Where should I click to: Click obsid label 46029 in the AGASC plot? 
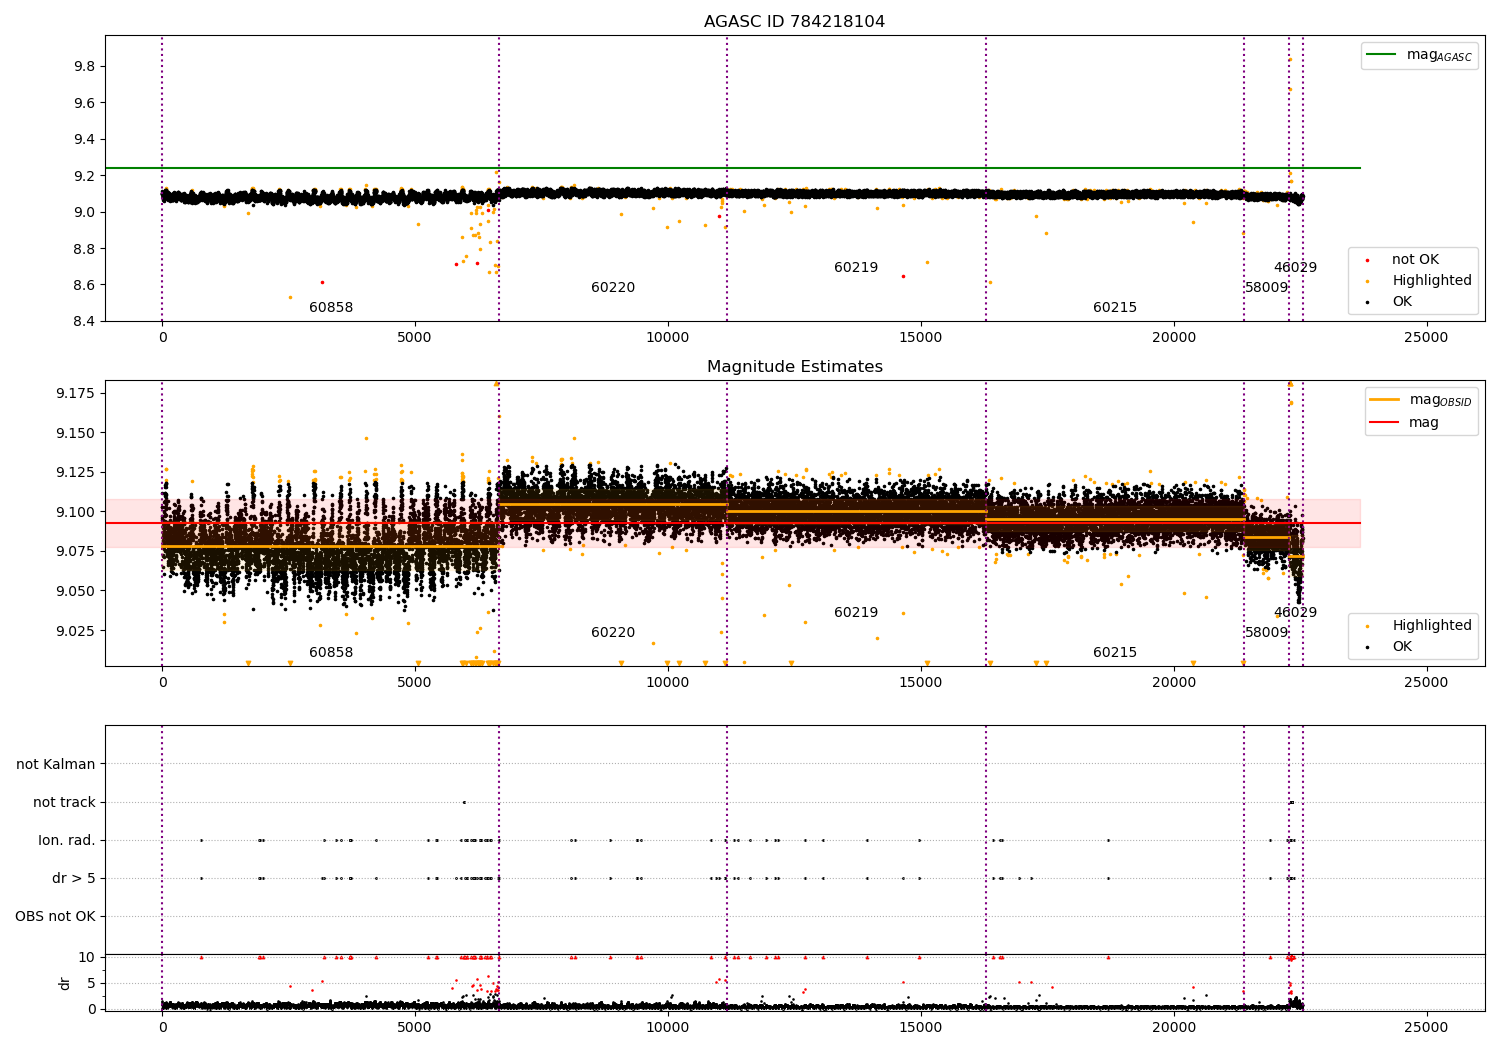tap(1295, 268)
